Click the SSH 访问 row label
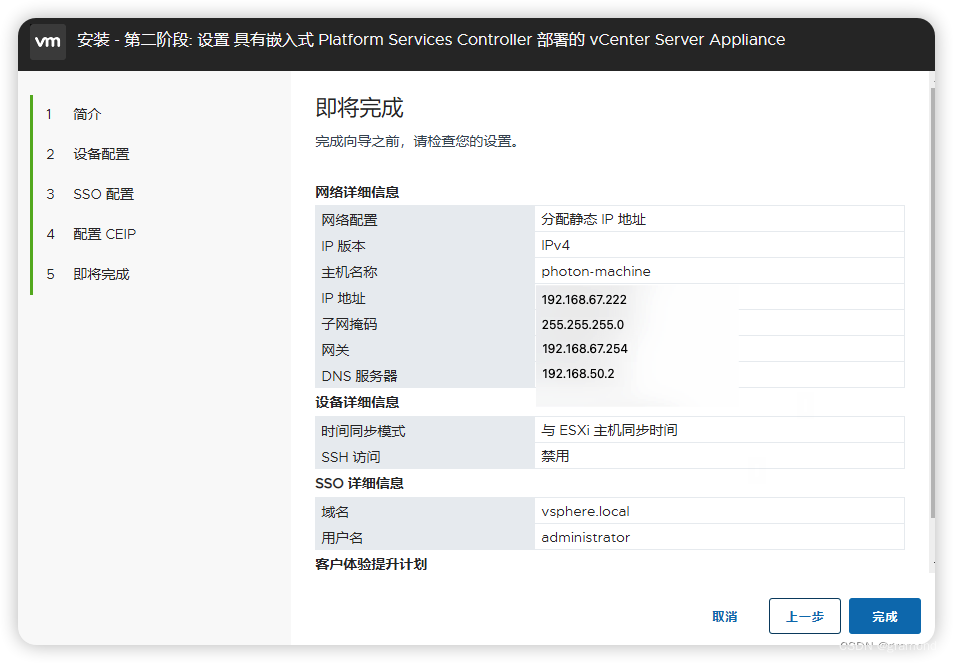 point(351,458)
